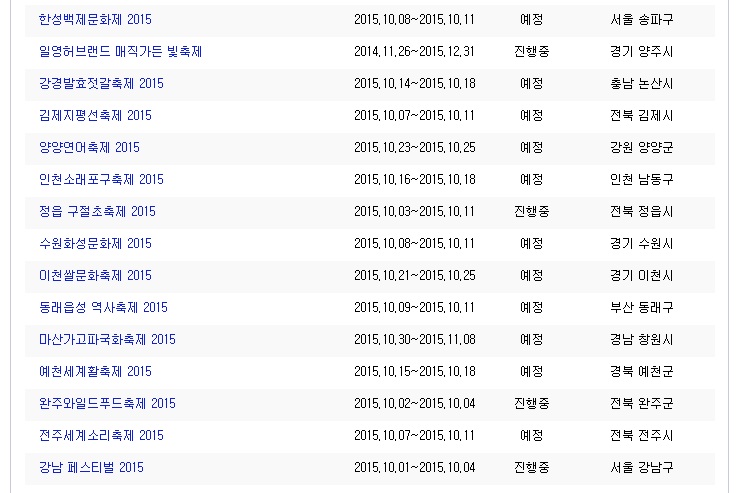Click 강경발효젓갈축제 2015 link
The image size is (743, 493).
click(x=101, y=83)
